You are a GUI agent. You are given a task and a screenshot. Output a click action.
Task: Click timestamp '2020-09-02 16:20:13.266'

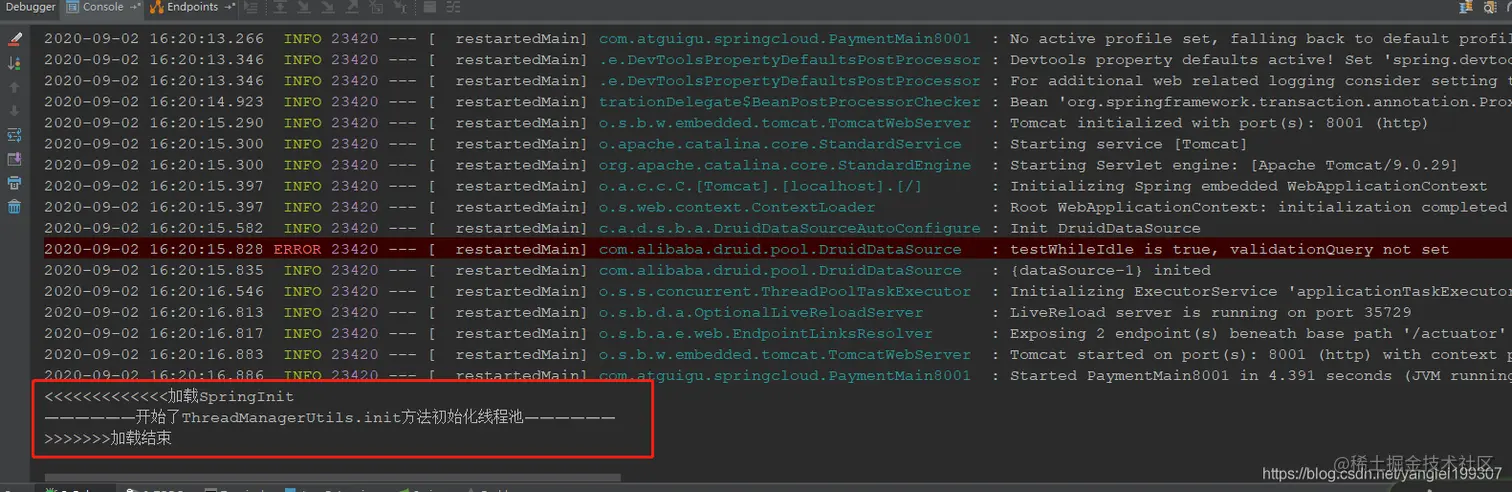[x=154, y=39]
